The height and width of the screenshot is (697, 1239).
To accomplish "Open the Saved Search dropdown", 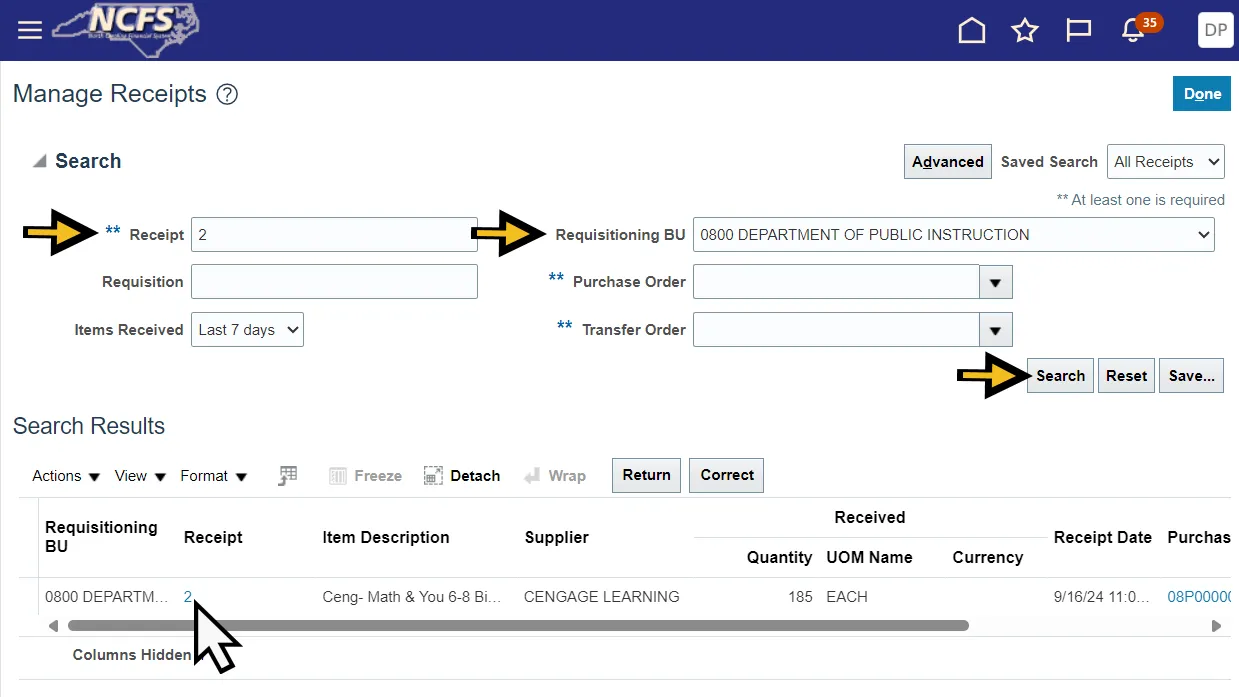I will pyautogui.click(x=1165, y=162).
